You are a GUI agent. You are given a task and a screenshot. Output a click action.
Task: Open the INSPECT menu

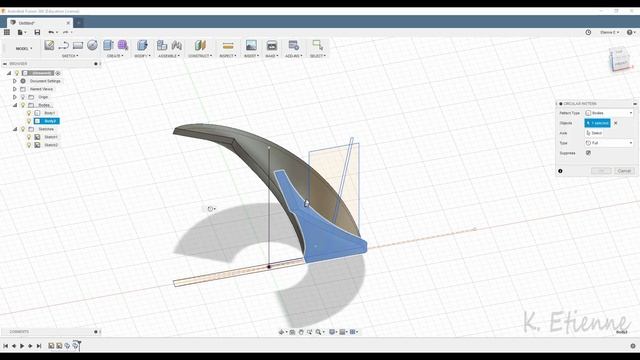[228, 56]
